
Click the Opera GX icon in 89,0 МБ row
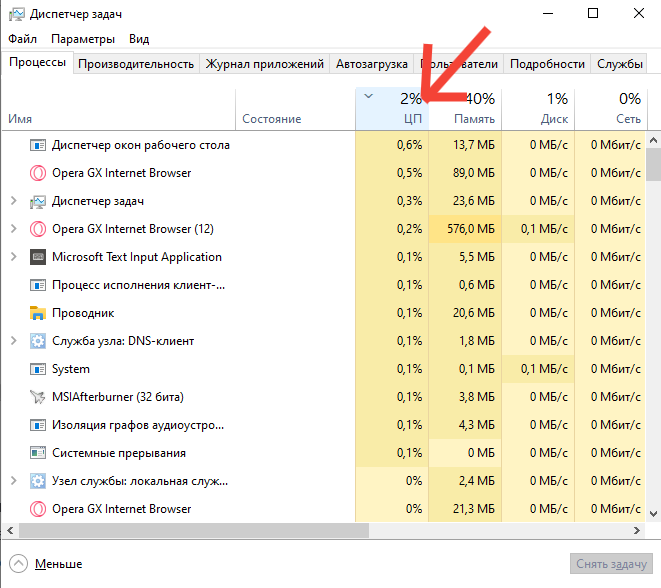click(38, 173)
